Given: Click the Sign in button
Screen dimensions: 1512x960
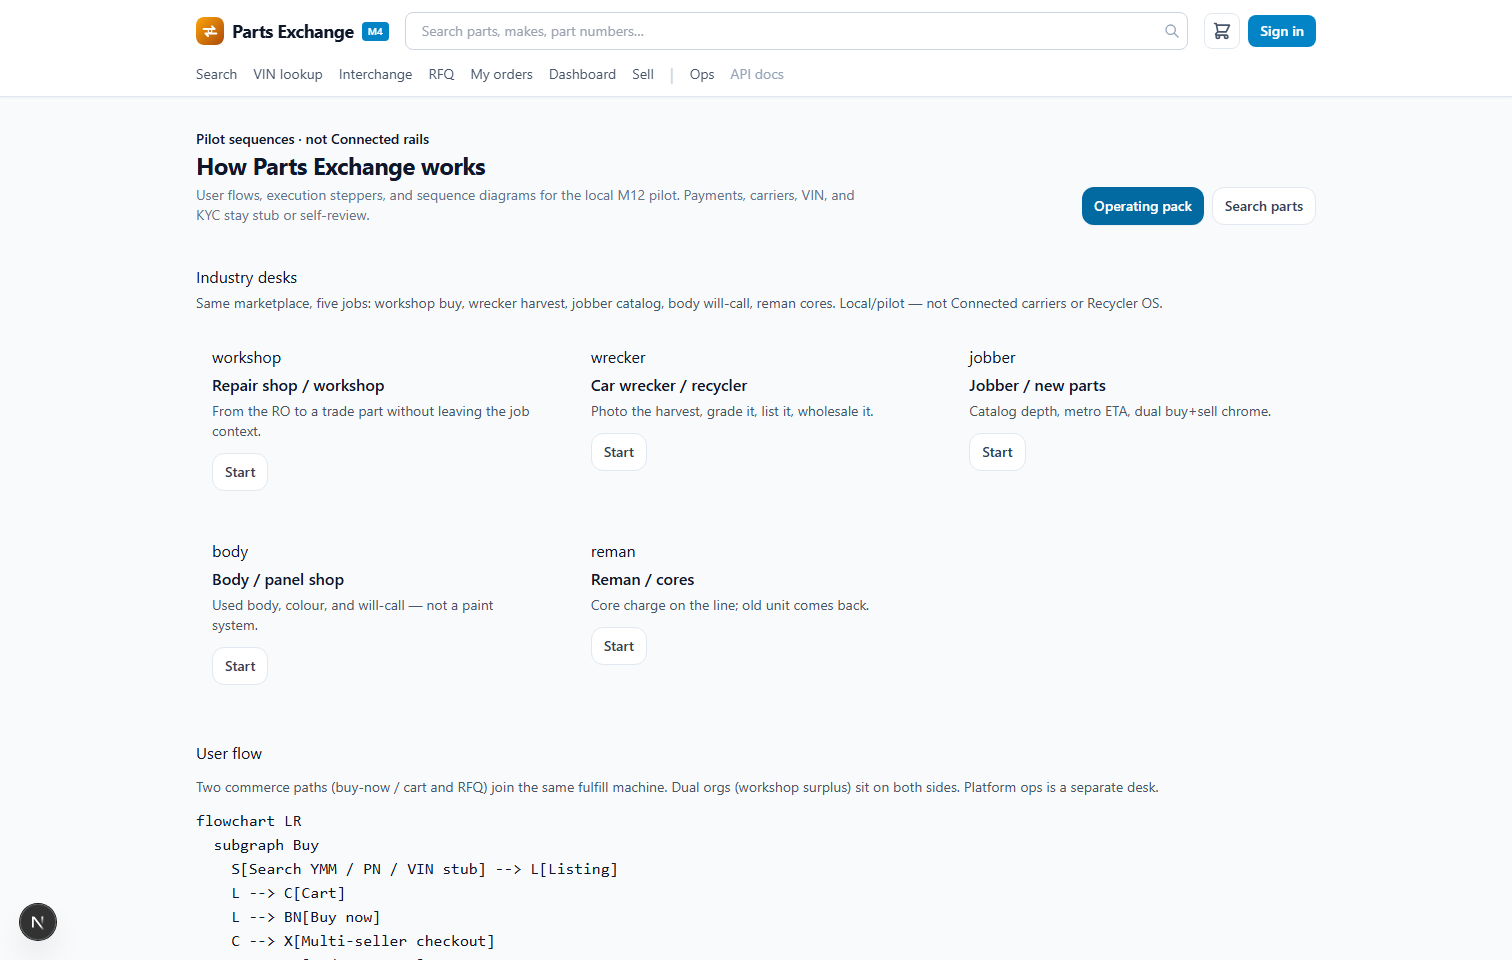Looking at the screenshot, I should pyautogui.click(x=1281, y=31).
